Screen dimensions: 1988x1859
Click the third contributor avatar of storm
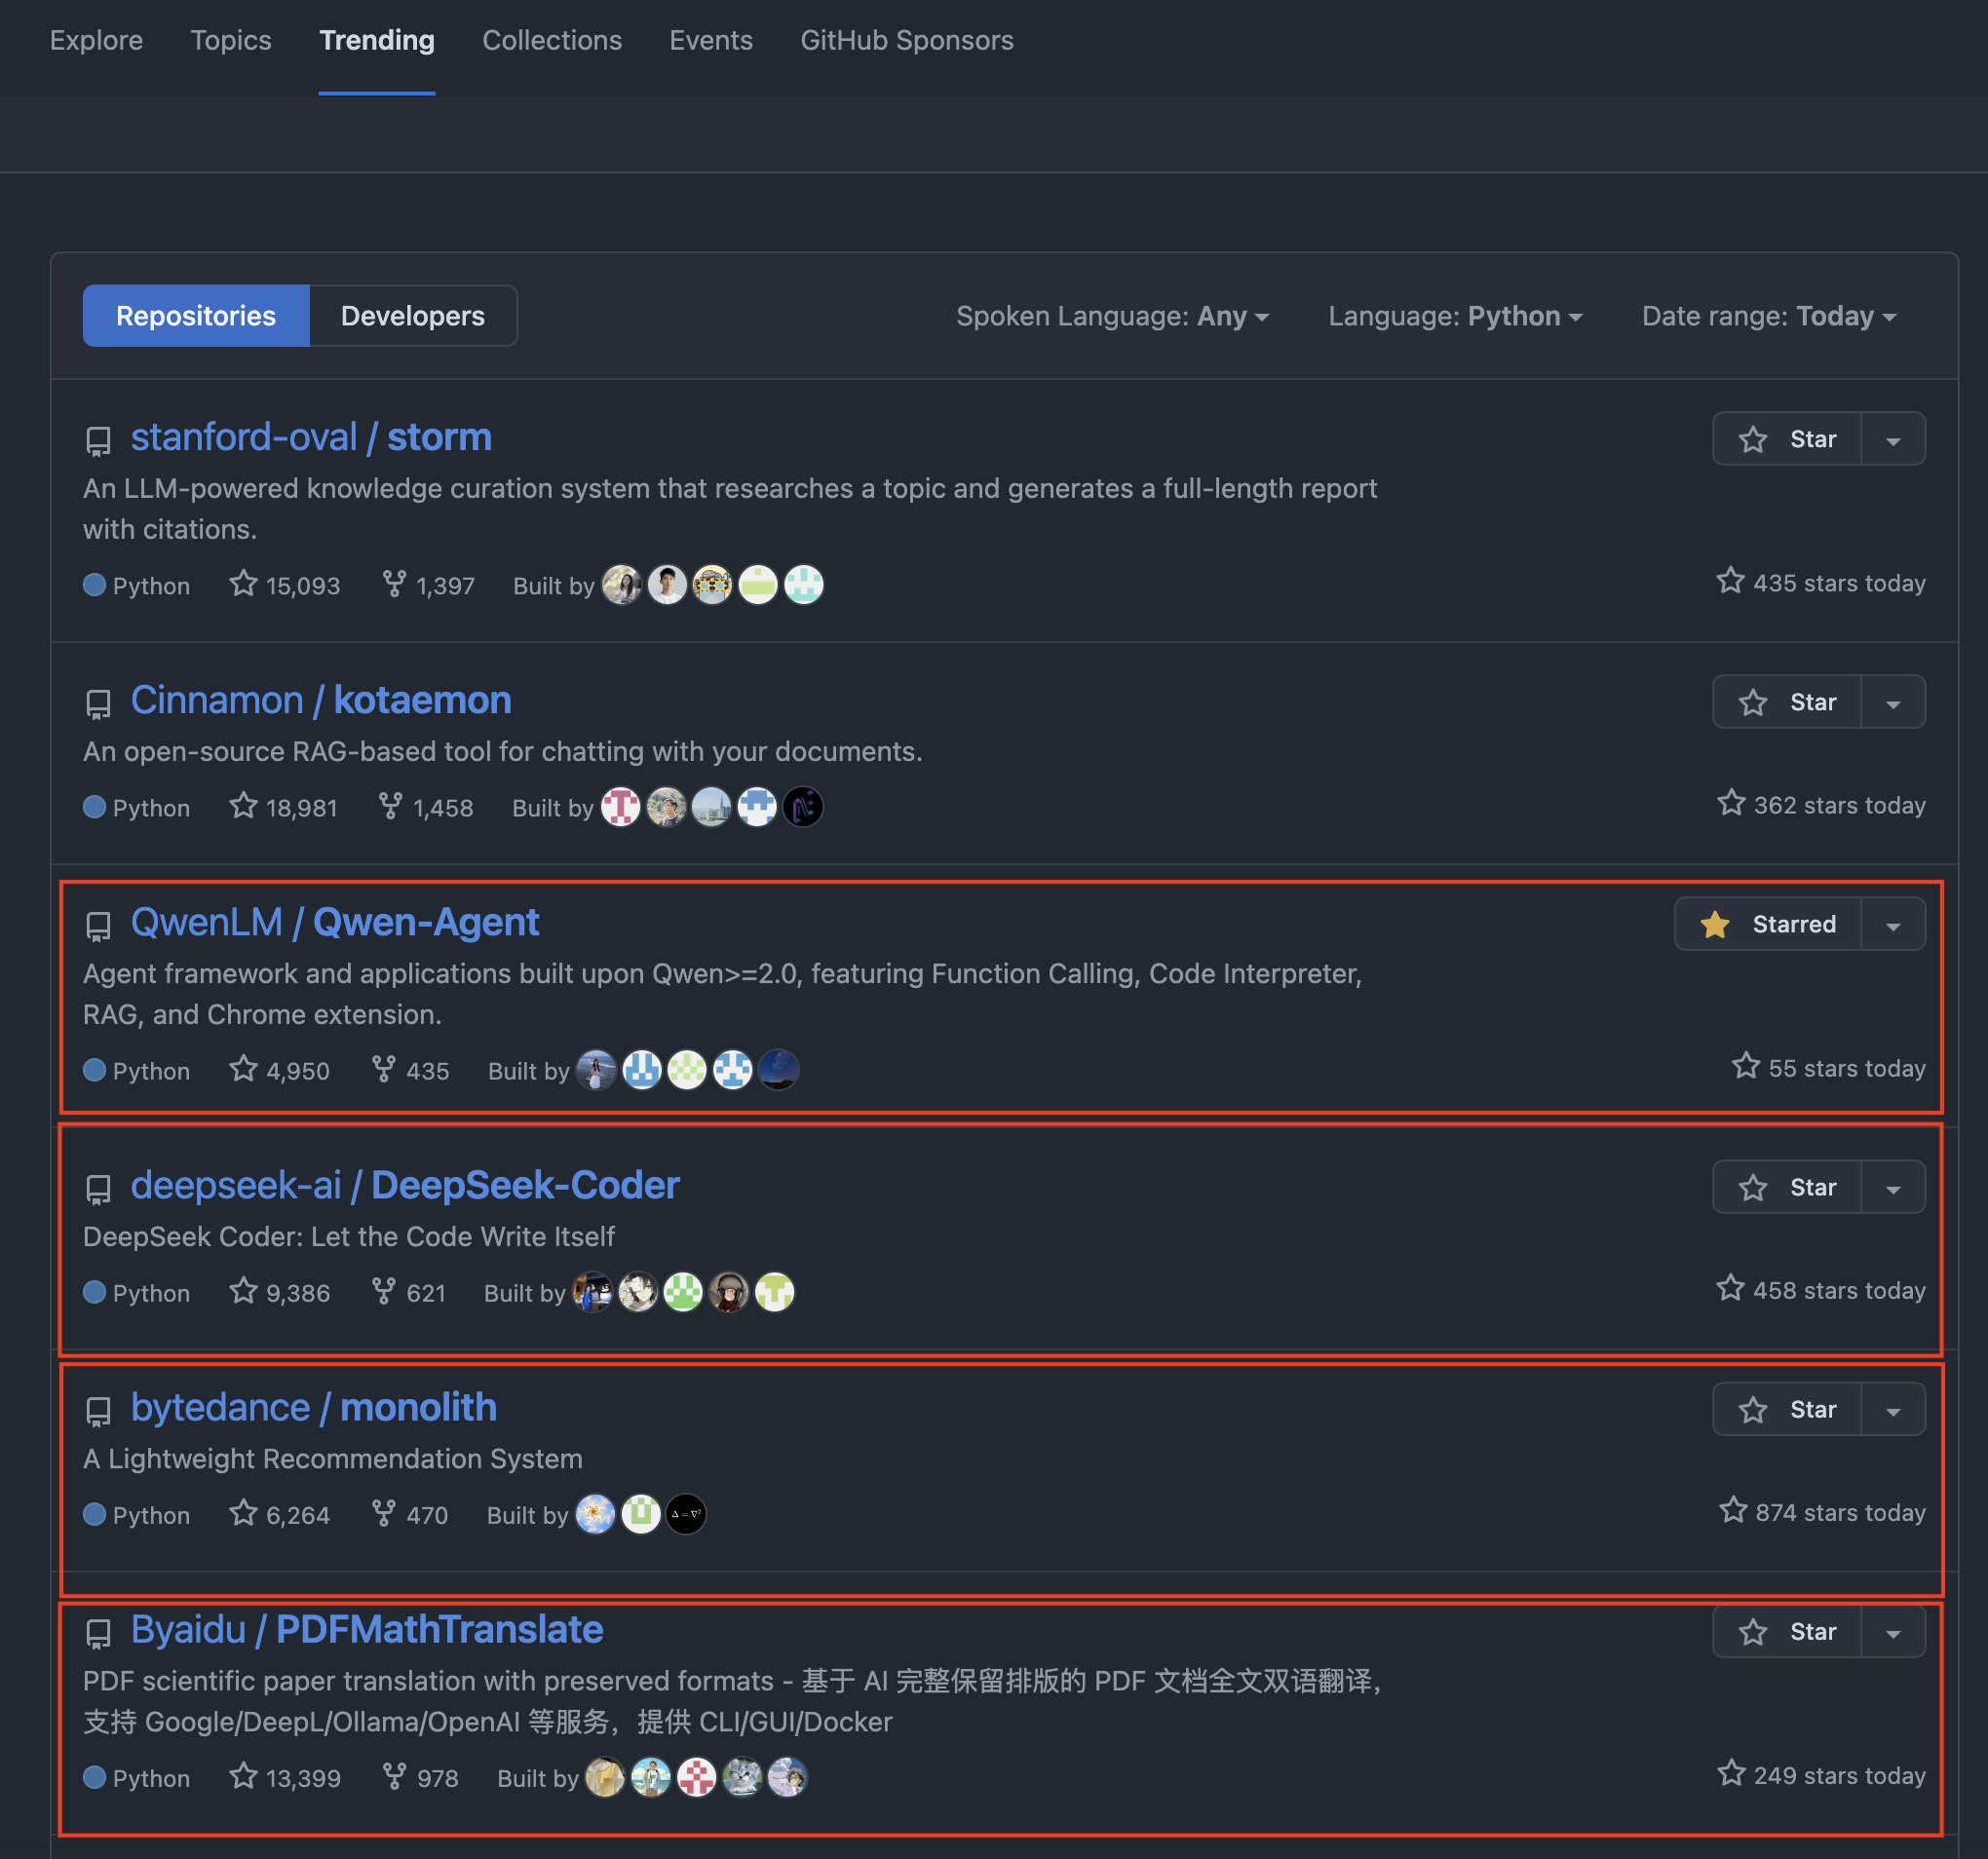tap(712, 585)
